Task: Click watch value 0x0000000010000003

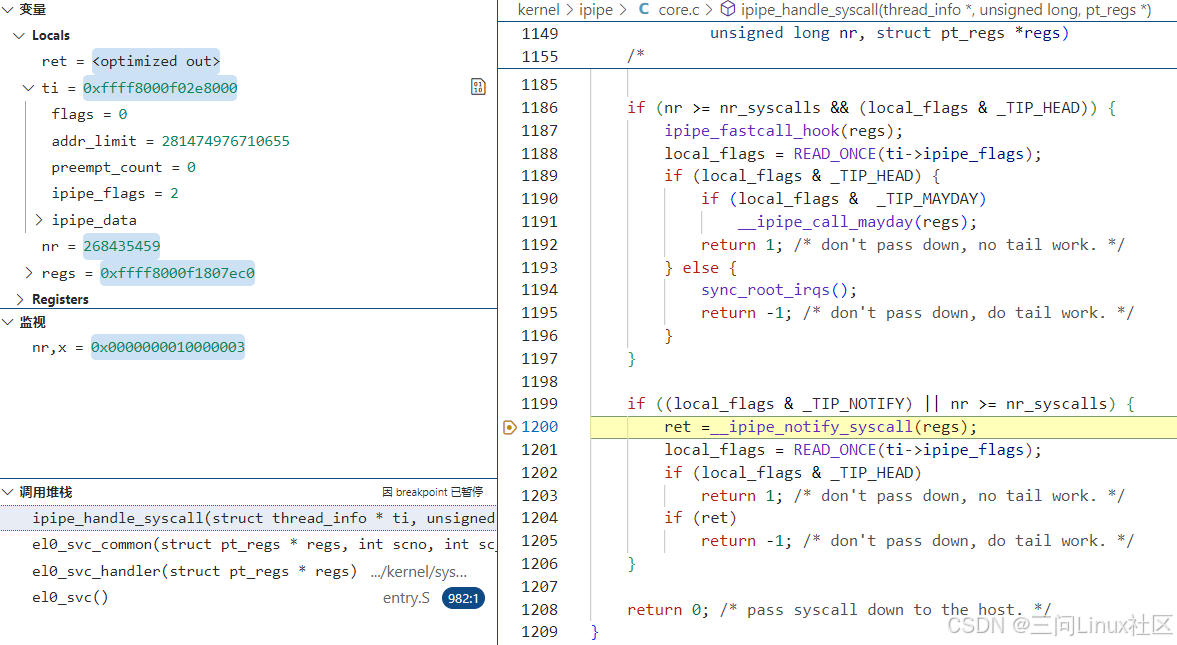Action: point(168,347)
